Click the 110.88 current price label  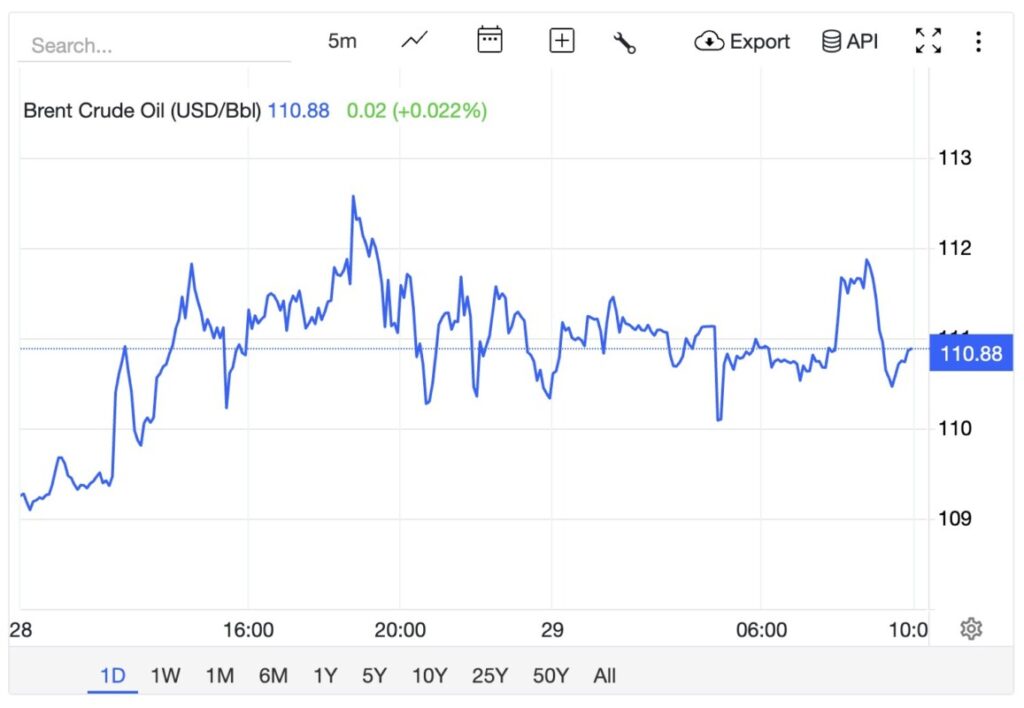pyautogui.click(x=971, y=353)
